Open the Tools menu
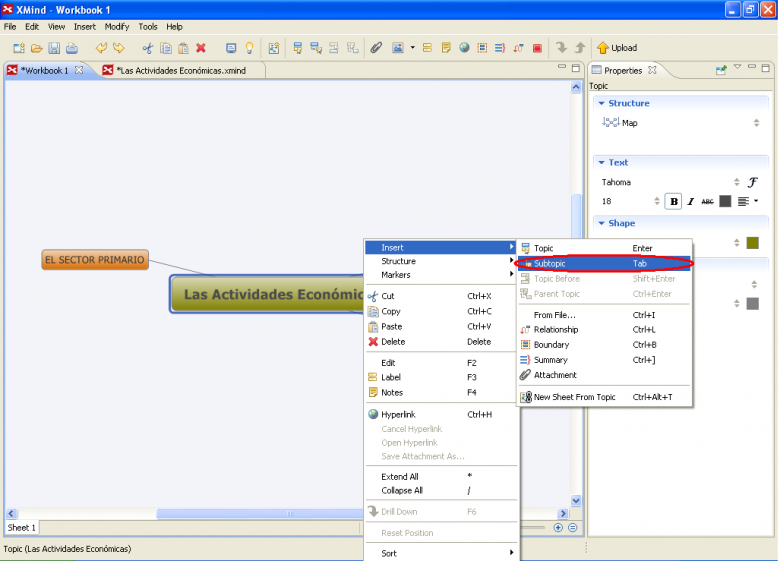This screenshot has height=561, width=780. 148,27
